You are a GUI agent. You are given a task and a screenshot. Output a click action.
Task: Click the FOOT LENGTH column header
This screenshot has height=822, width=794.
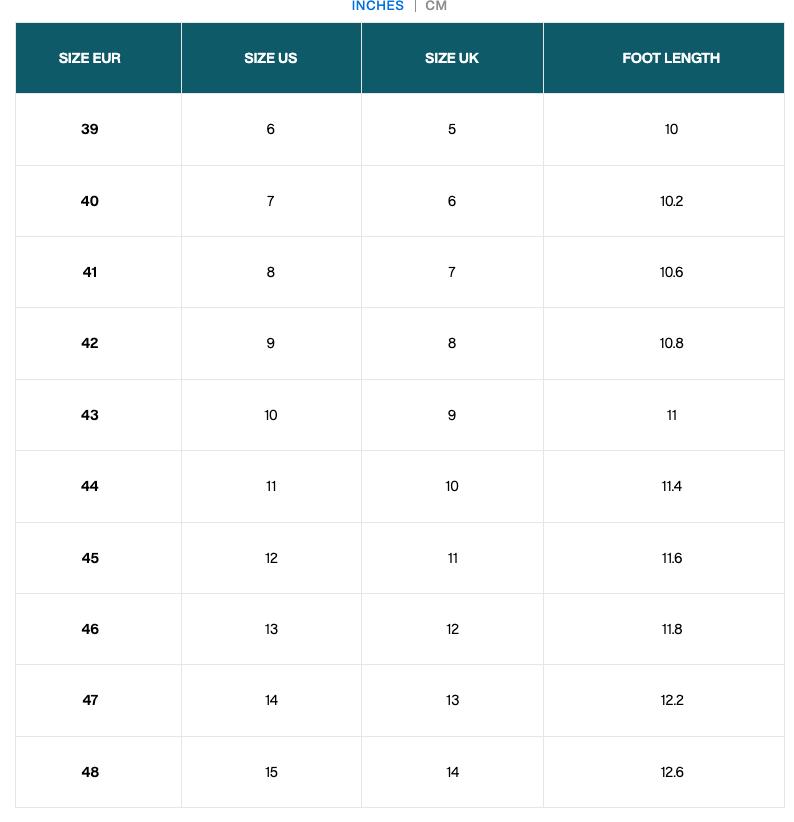tap(671, 58)
